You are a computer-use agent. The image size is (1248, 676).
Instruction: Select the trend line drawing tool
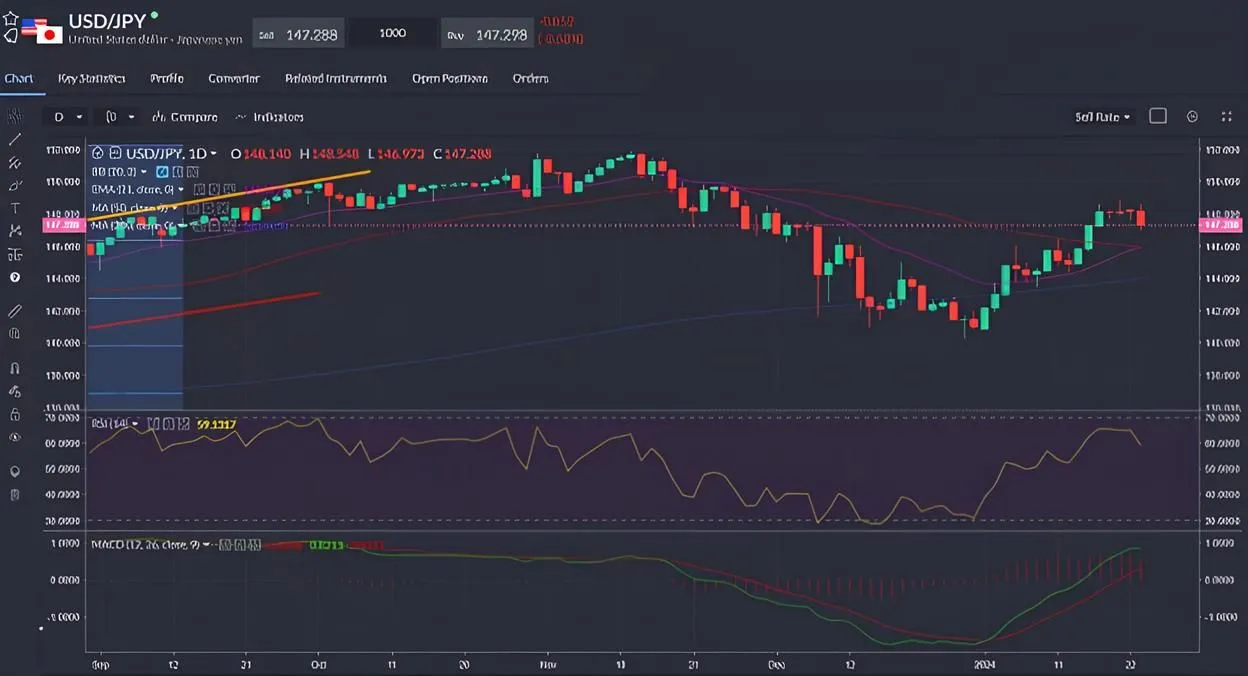point(15,140)
